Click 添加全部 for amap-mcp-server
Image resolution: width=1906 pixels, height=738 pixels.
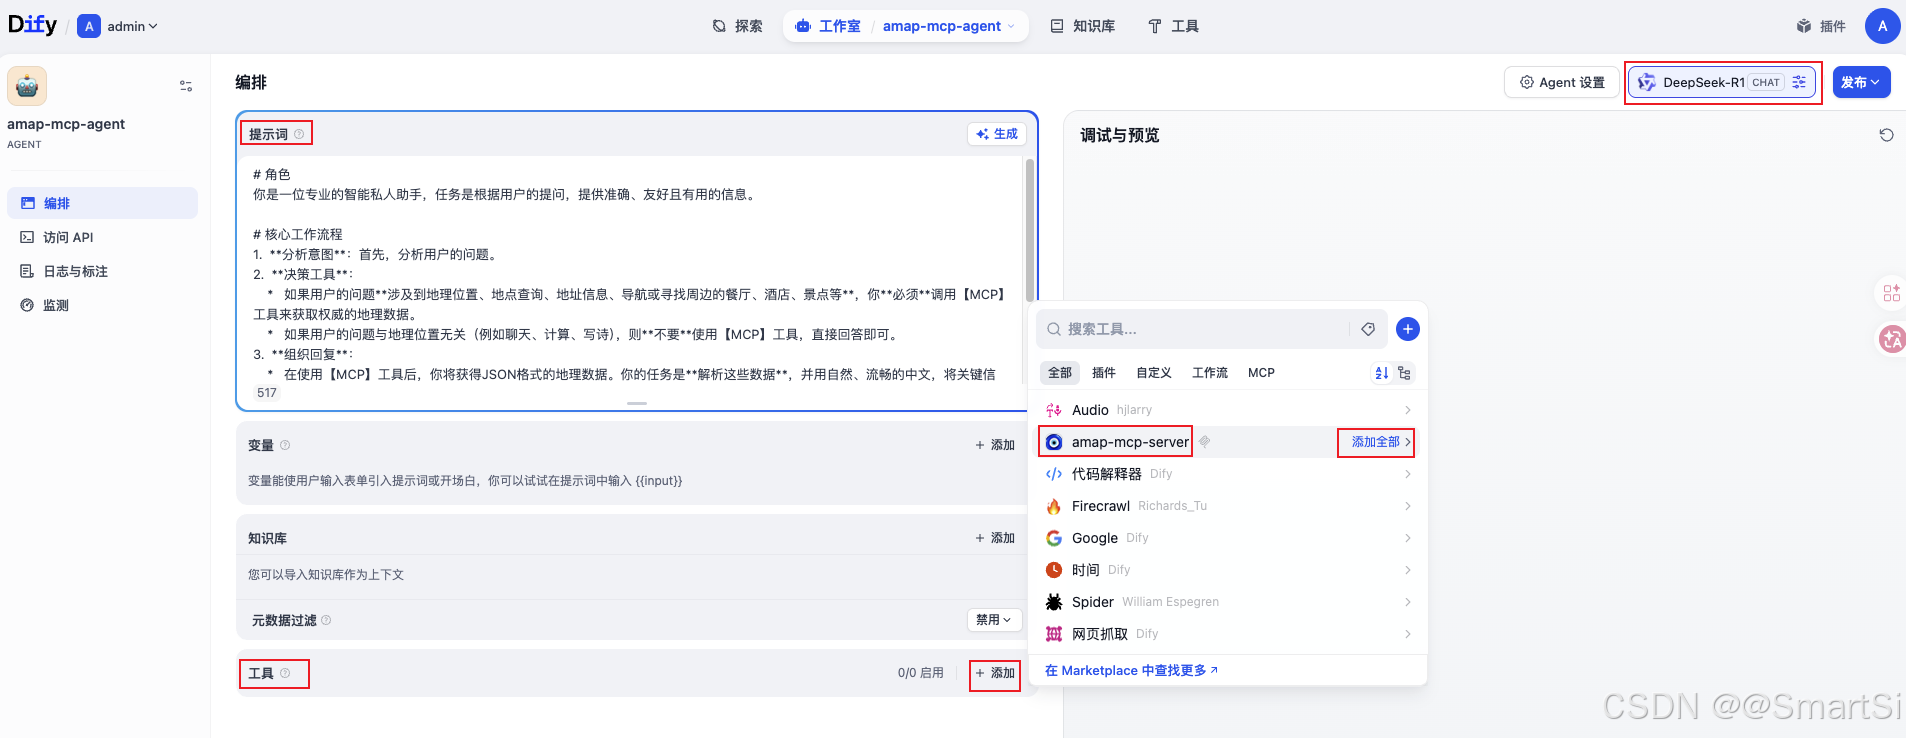[x=1376, y=442]
